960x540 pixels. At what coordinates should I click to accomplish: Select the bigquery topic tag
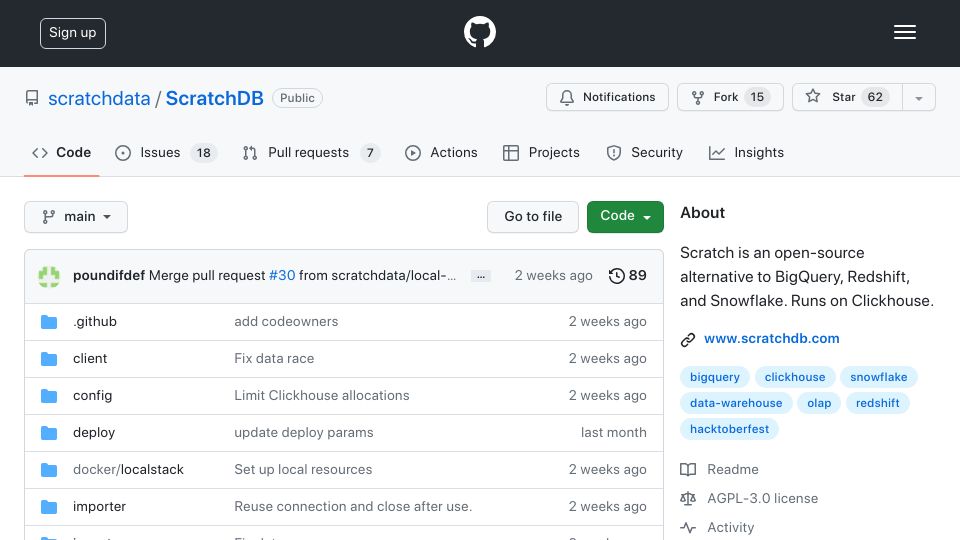tap(714, 377)
